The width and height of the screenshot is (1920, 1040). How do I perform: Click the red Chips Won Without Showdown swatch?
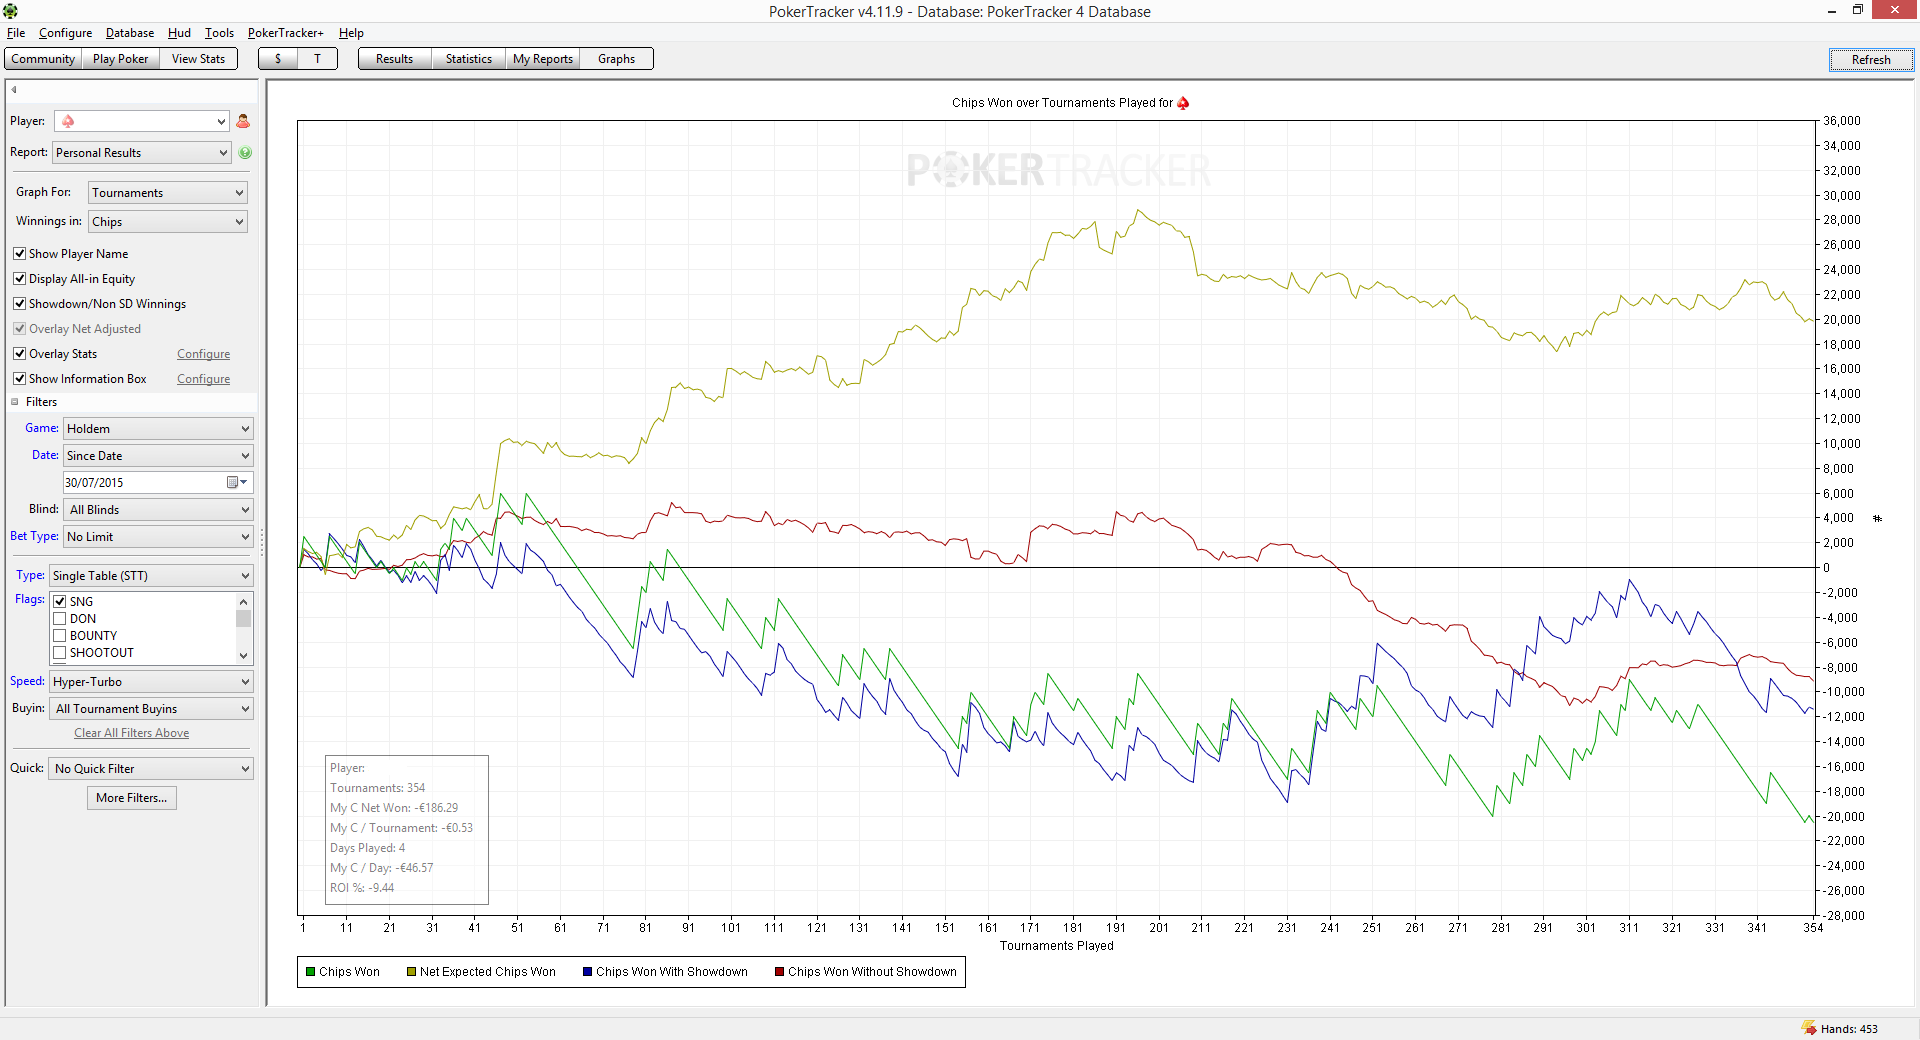coord(779,972)
